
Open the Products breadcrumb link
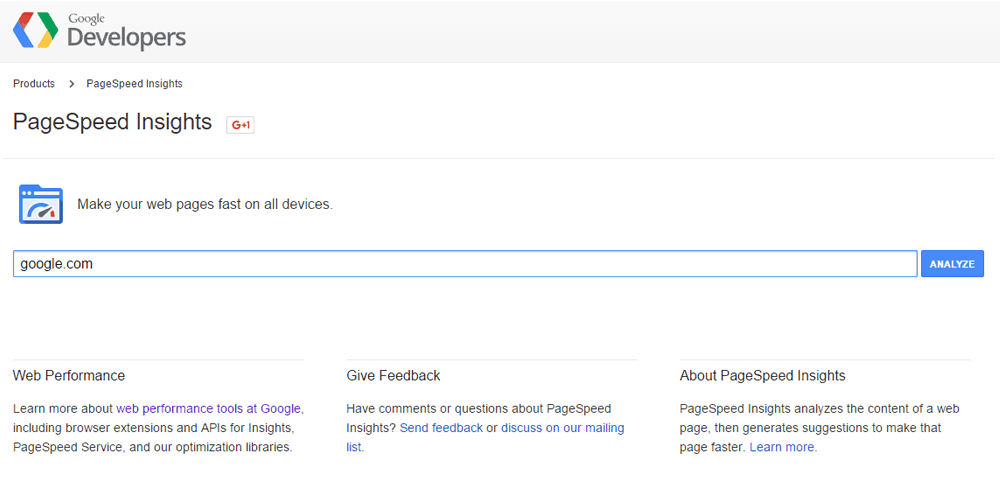(34, 84)
